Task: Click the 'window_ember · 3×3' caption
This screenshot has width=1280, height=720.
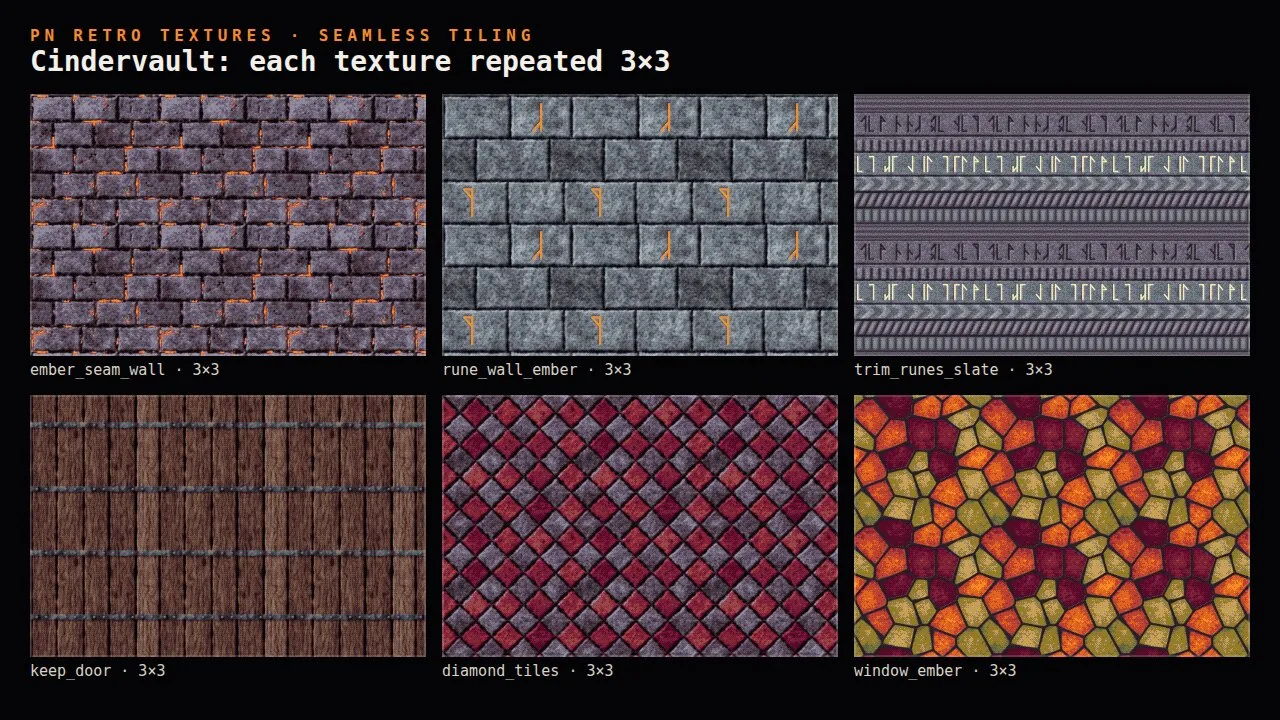Action: 935,671
